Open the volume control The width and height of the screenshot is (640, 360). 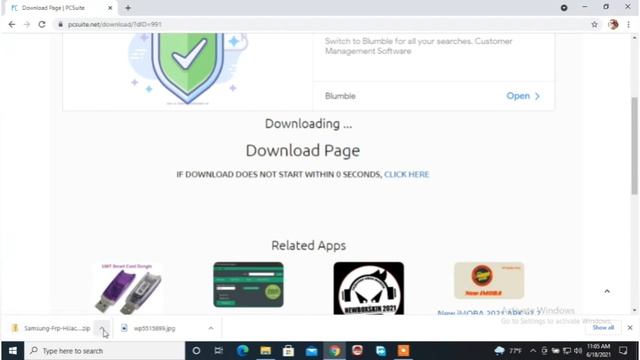pos(578,351)
